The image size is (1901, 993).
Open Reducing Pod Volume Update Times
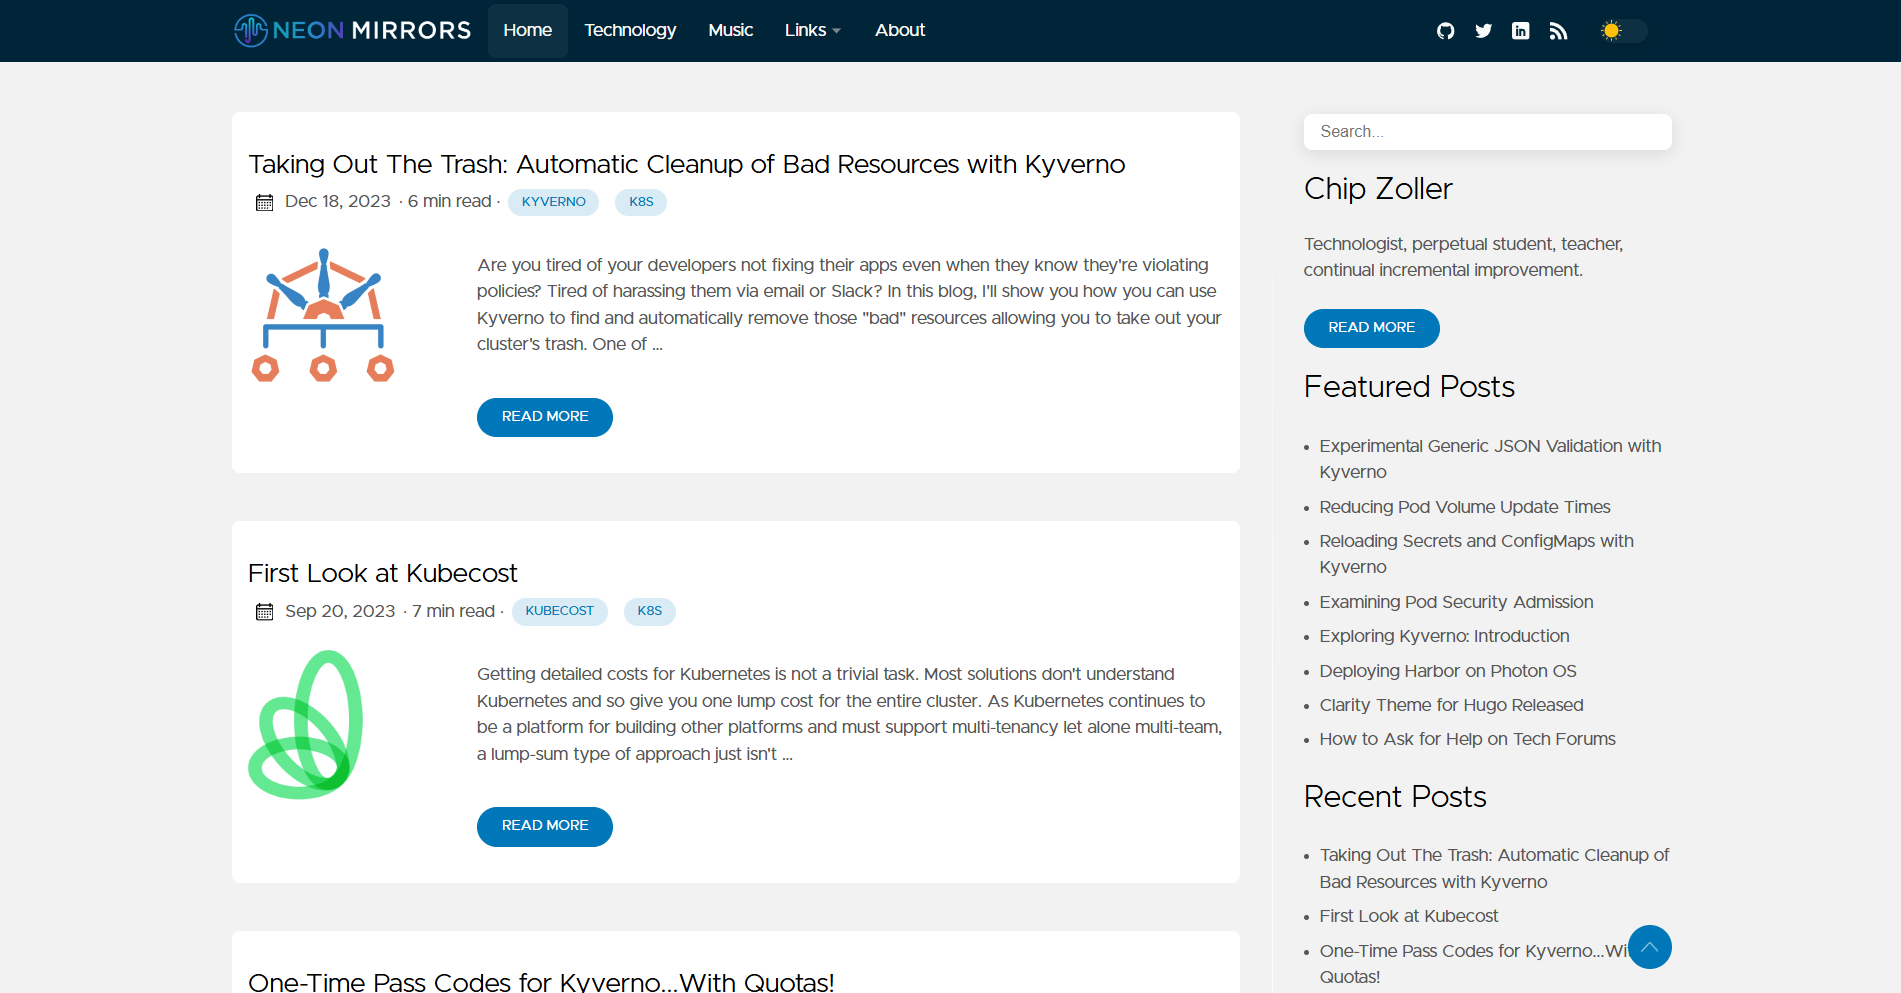coord(1465,507)
